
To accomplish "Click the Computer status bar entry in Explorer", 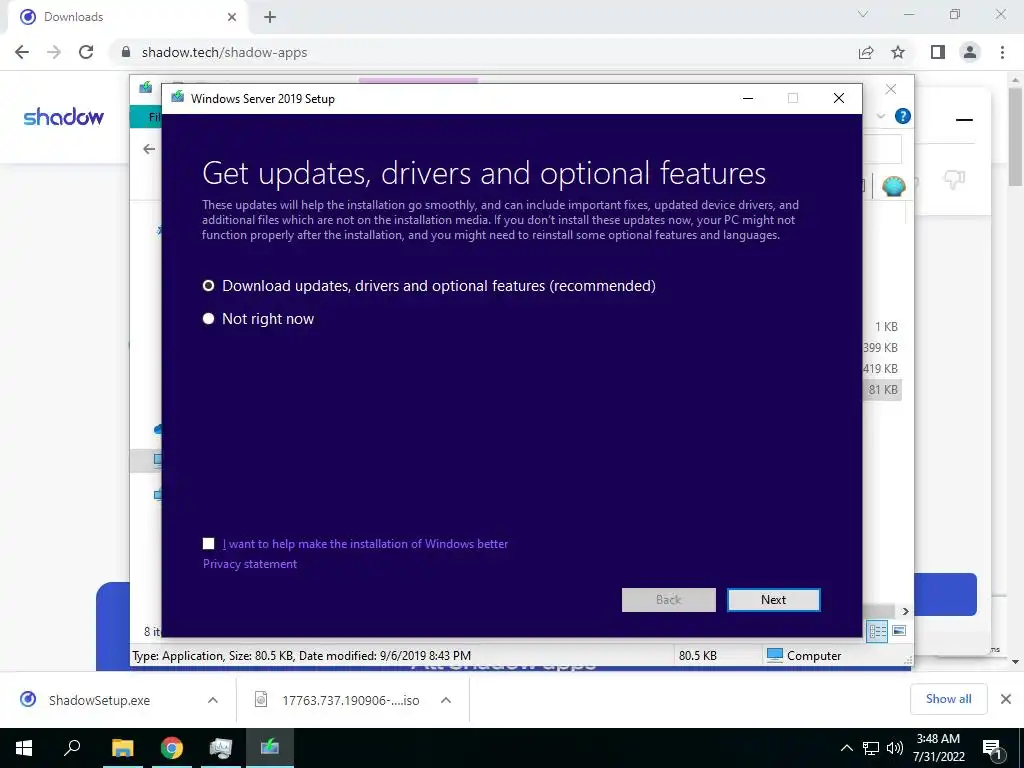I will click(803, 655).
